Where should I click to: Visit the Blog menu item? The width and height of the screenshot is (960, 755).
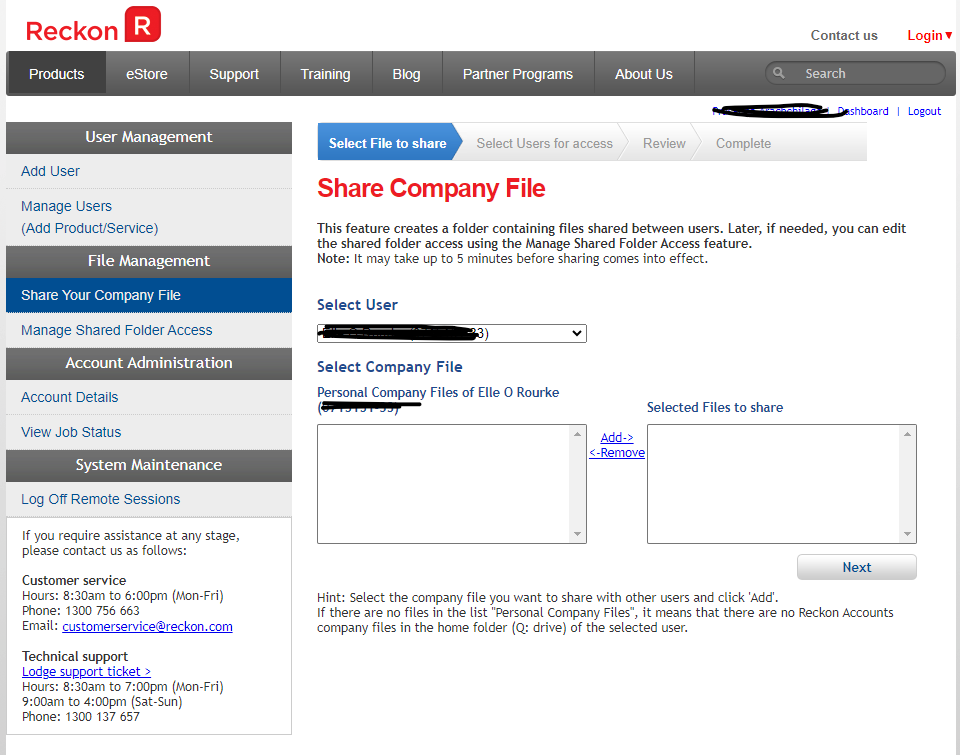[406, 73]
